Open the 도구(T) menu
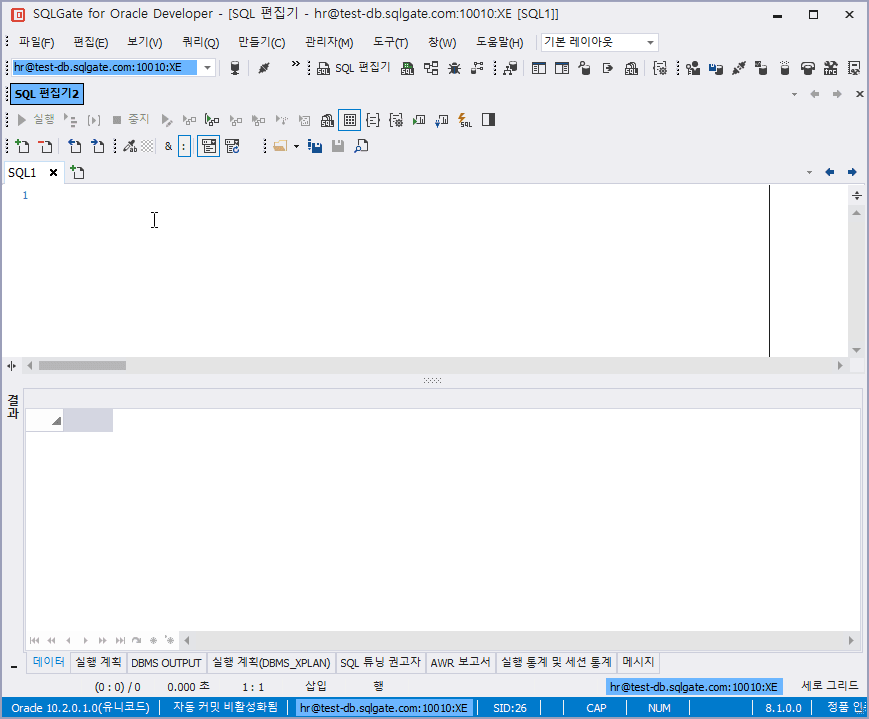The image size is (869, 719). pyautogui.click(x=390, y=43)
